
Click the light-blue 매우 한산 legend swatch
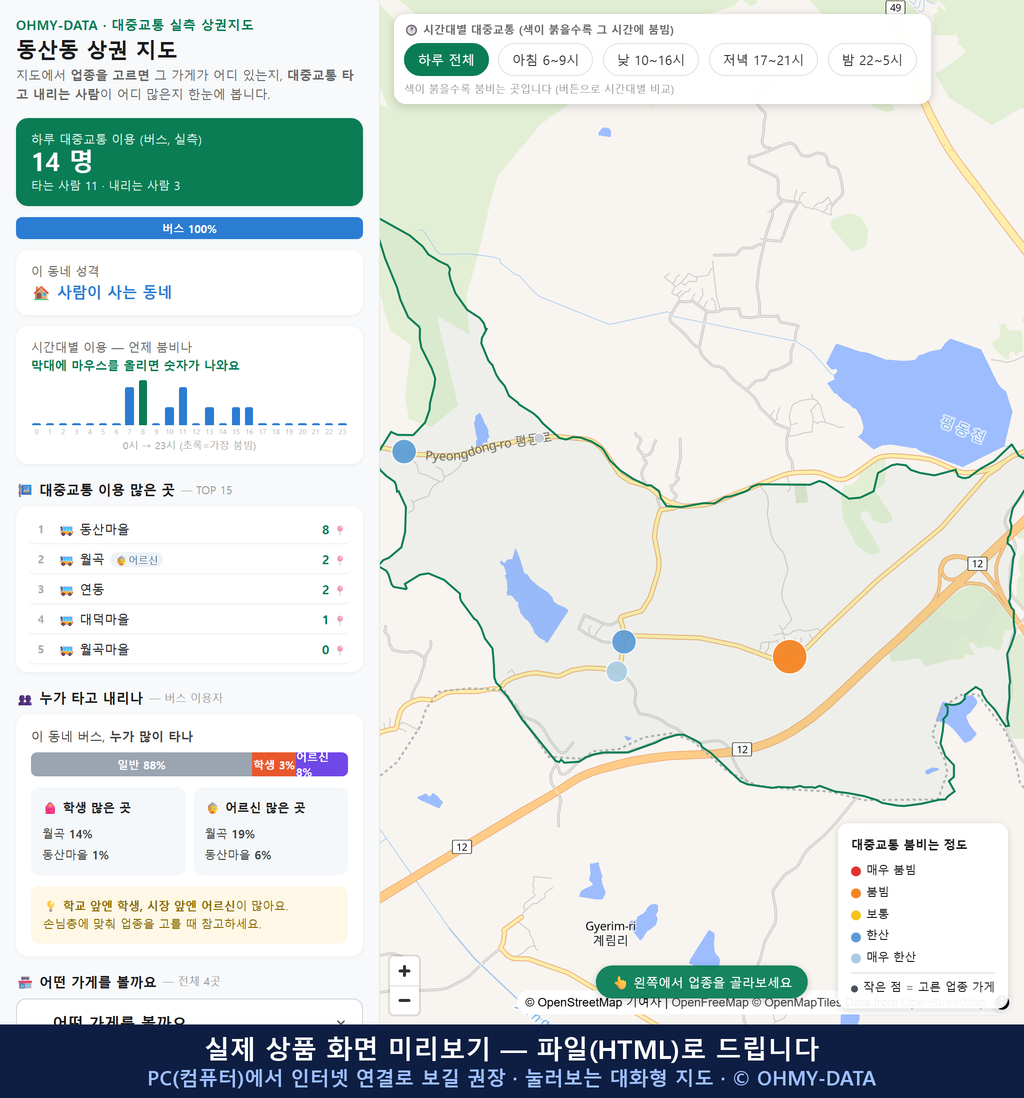click(855, 958)
